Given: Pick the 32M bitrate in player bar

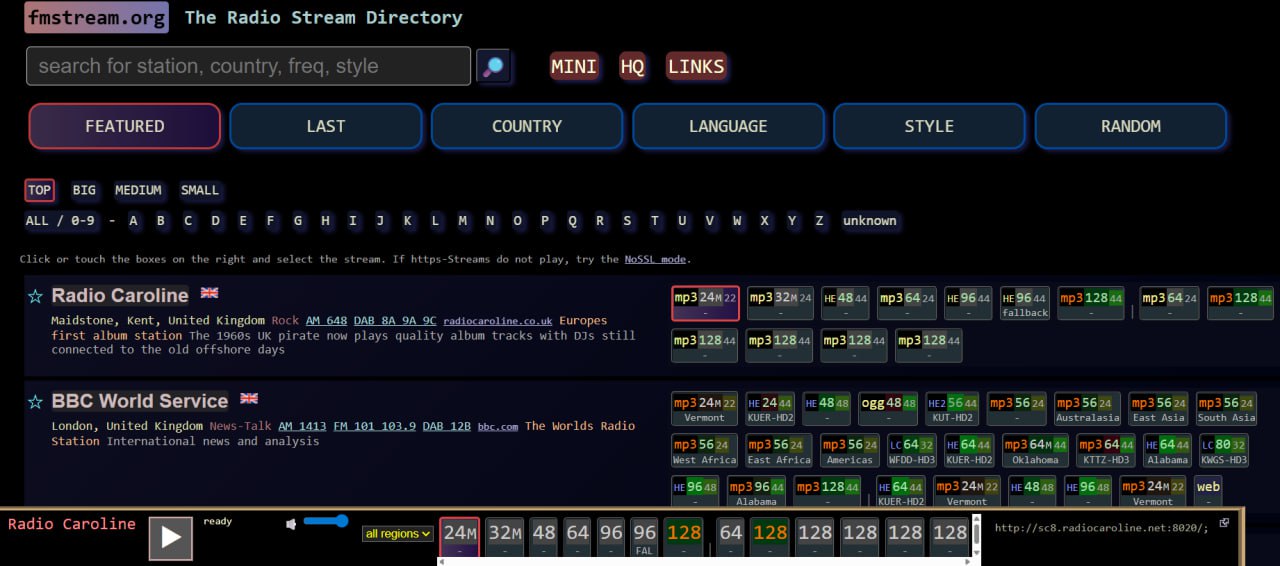Looking at the screenshot, I should pos(505,538).
